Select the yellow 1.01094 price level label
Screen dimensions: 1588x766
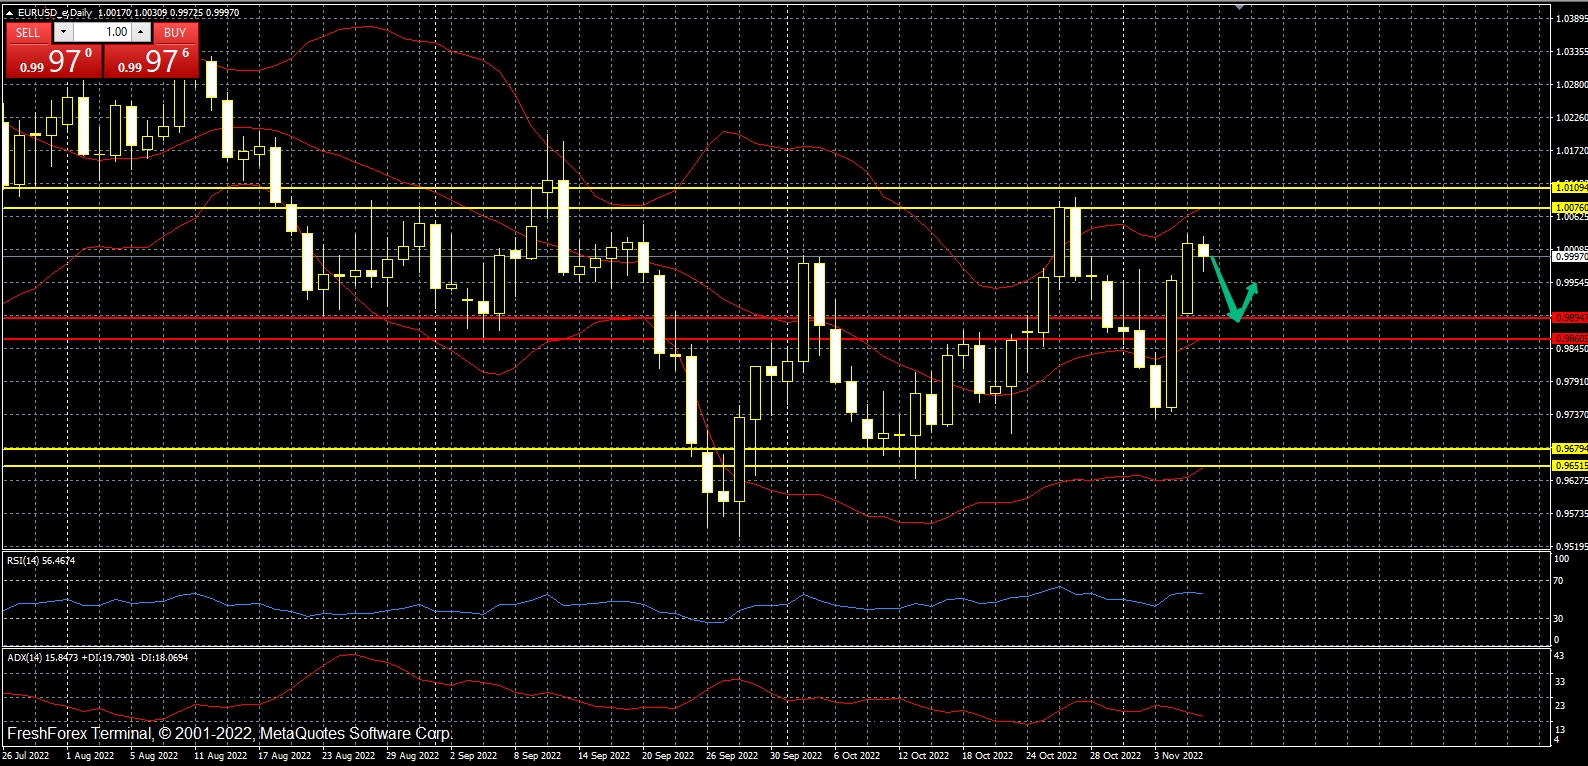pyautogui.click(x=1569, y=187)
